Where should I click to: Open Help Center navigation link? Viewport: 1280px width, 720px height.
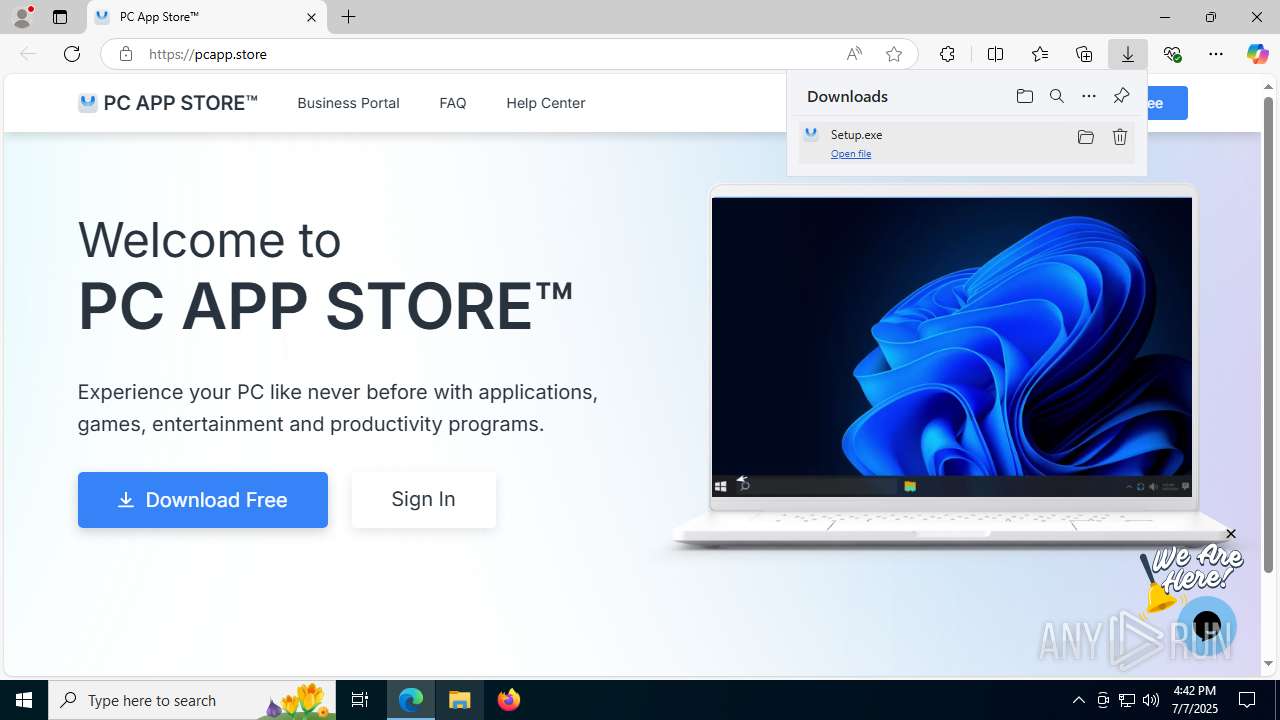546,103
